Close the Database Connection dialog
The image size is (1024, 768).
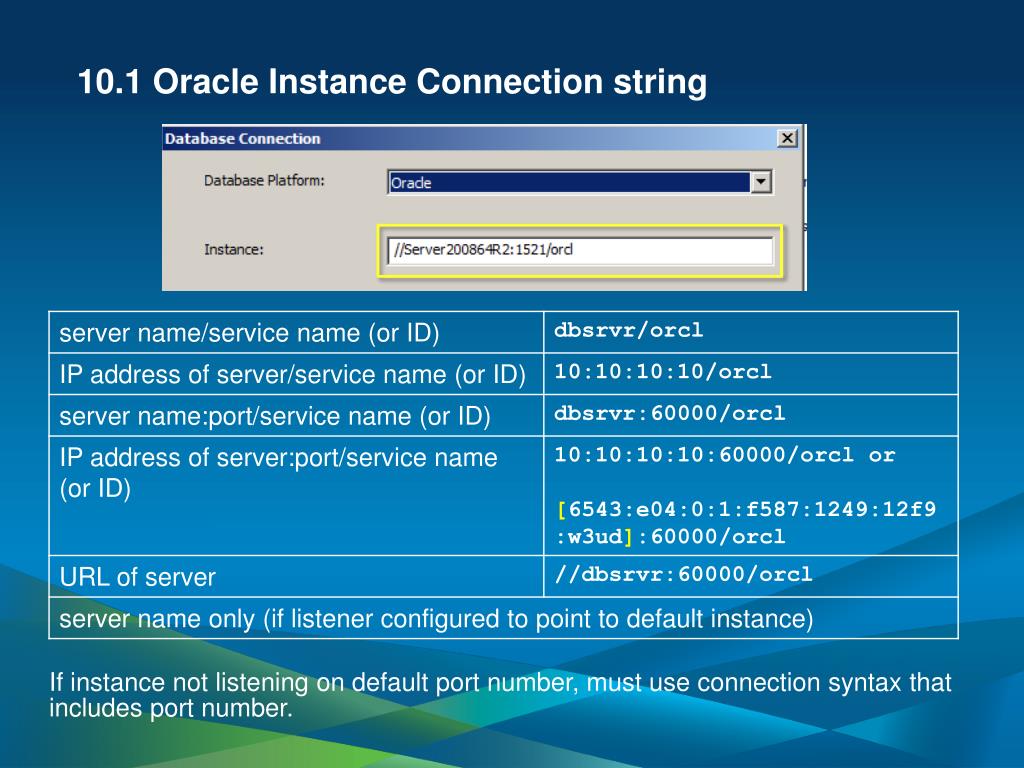pos(788,138)
